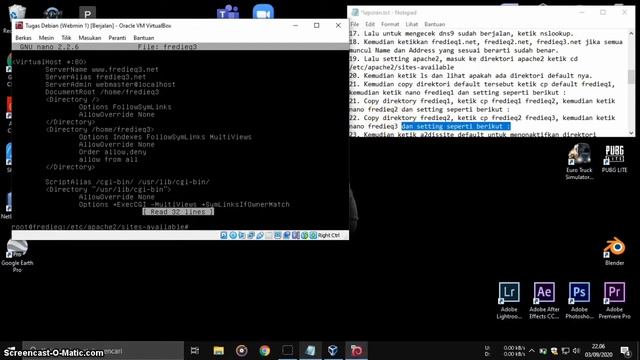Click the Right Ctrl host key label
Image resolution: width=640 pixels, height=360 pixels.
pos(329,235)
